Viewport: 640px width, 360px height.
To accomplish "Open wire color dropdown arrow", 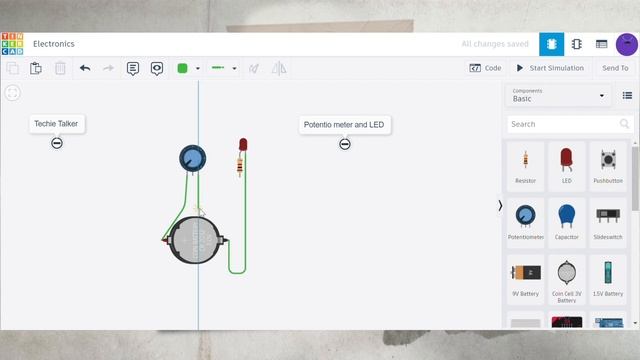I will click(198, 69).
